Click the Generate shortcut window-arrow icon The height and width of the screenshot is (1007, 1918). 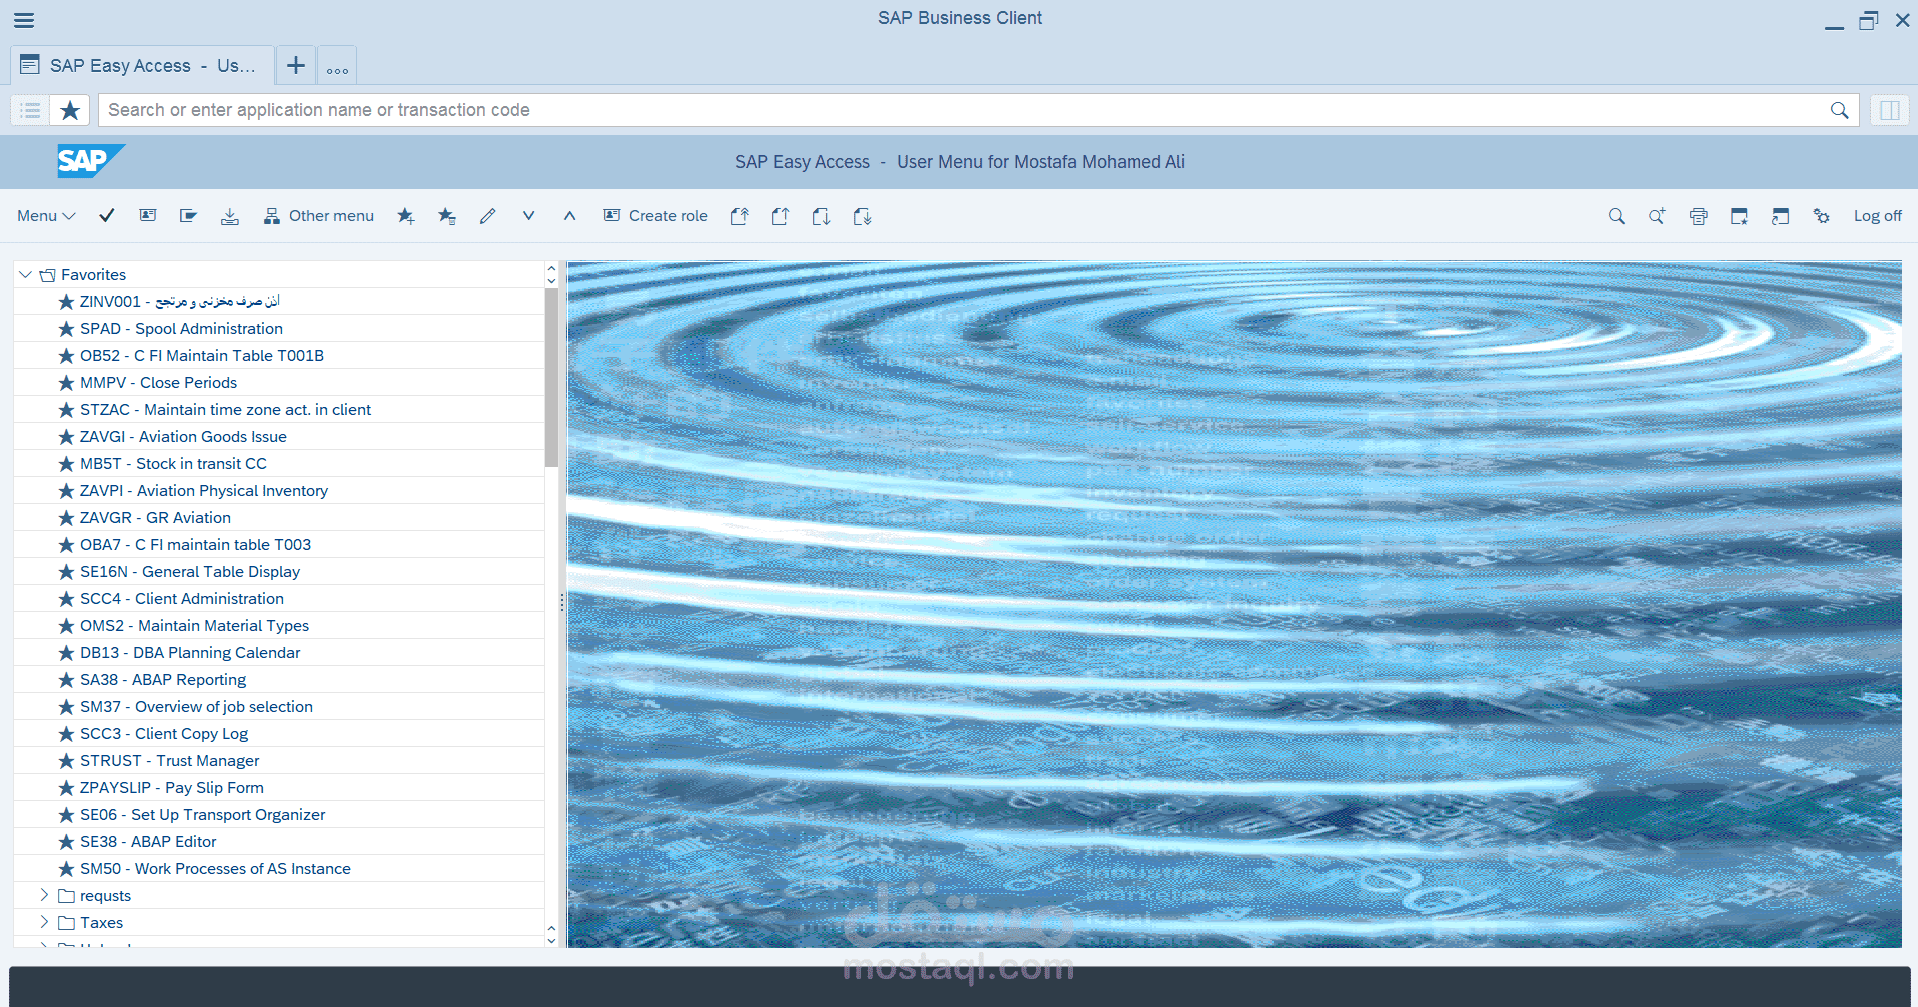point(1781,216)
